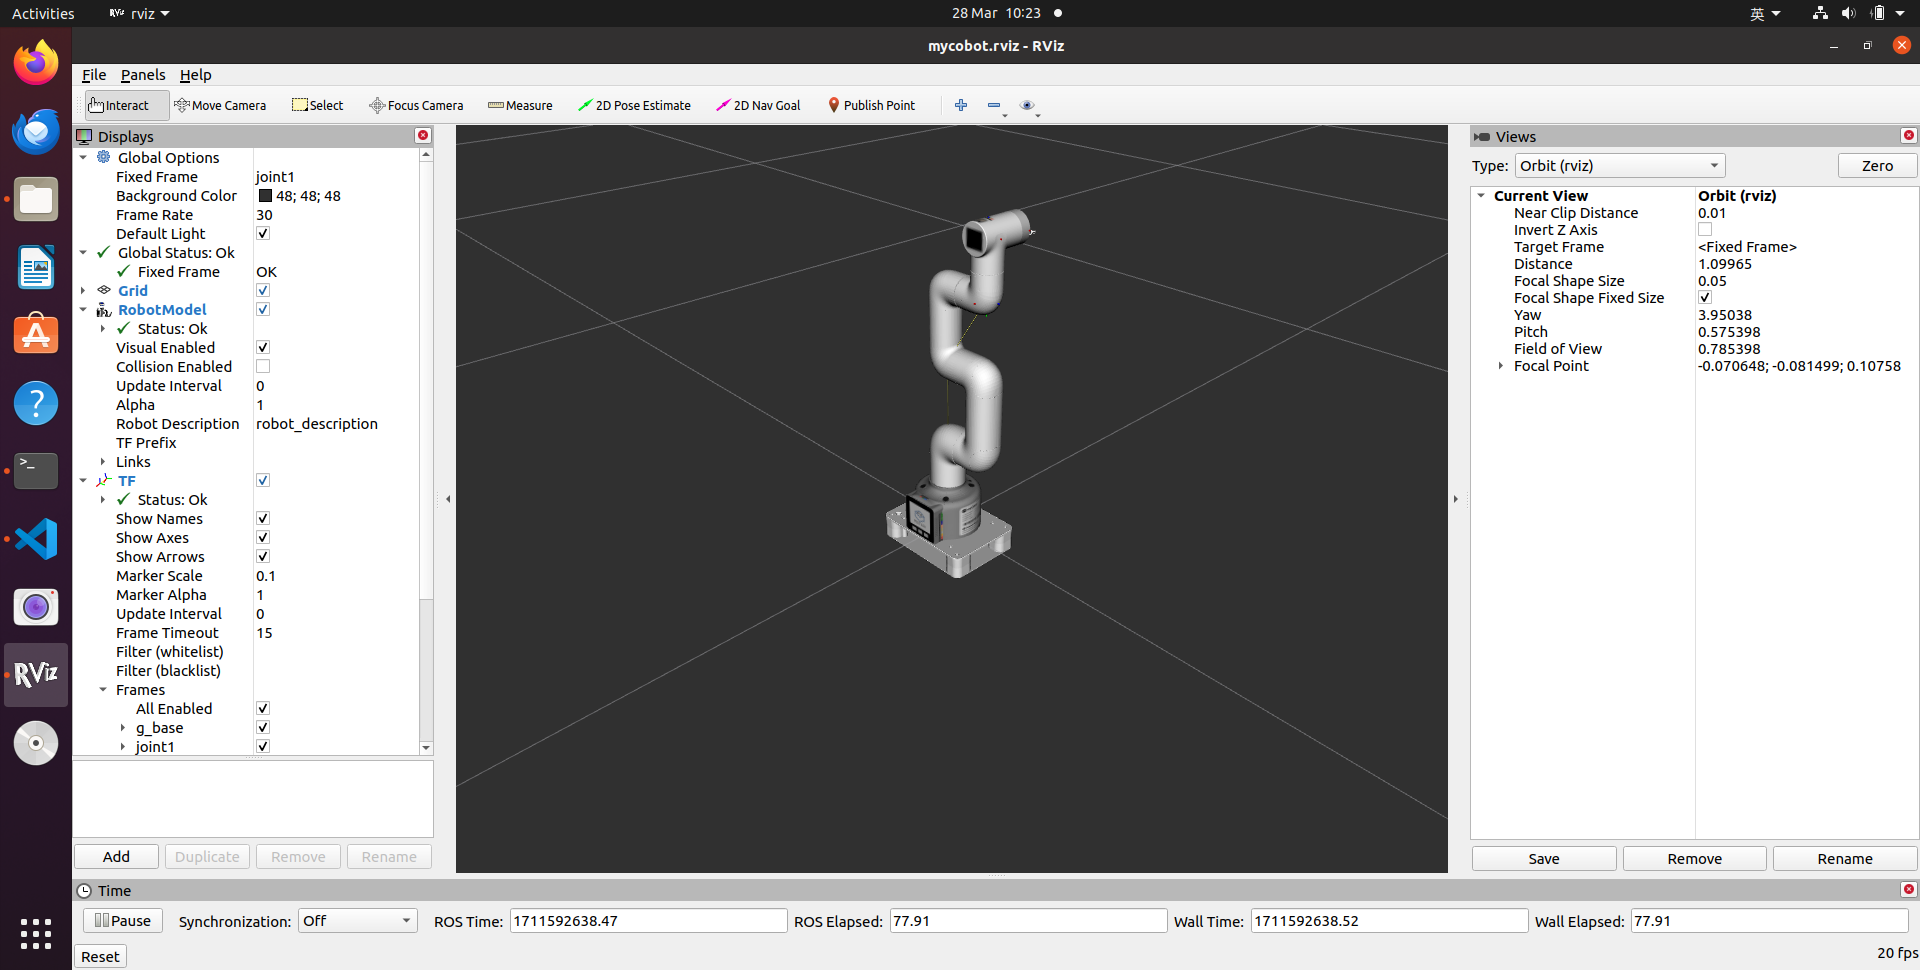
Task: Activate the Move Camera tool
Action: pyautogui.click(x=220, y=105)
